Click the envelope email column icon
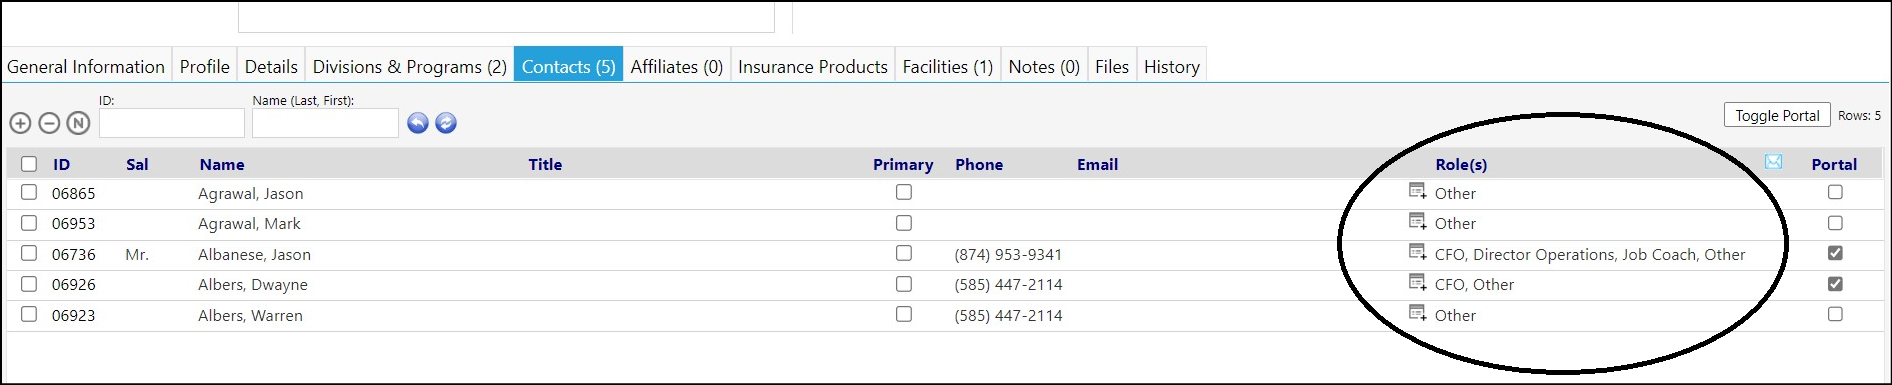 pos(1773,162)
